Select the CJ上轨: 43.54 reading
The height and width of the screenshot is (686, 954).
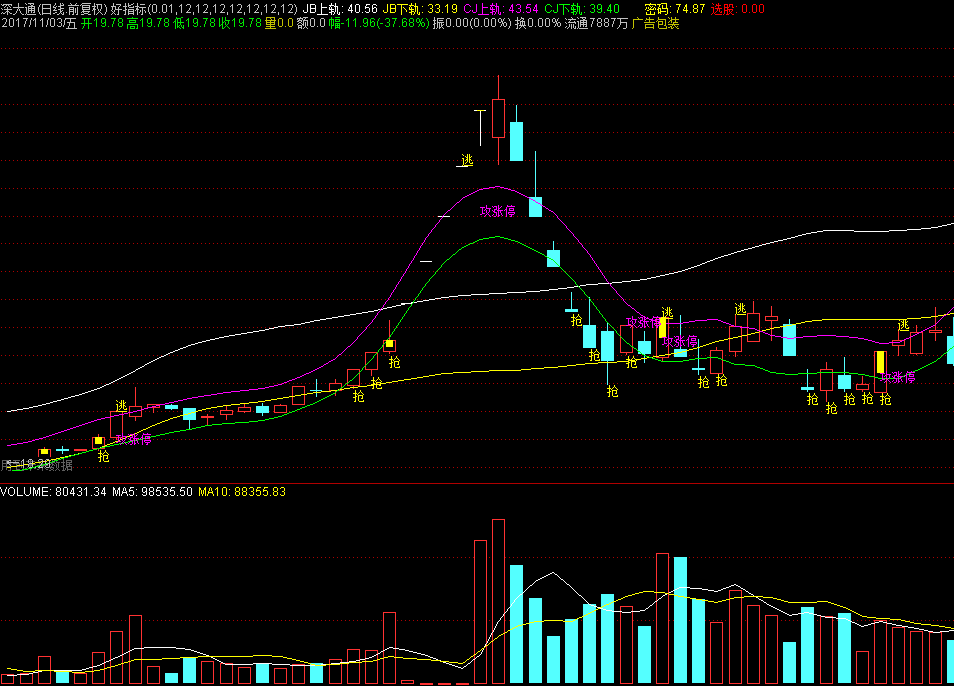click(x=501, y=9)
